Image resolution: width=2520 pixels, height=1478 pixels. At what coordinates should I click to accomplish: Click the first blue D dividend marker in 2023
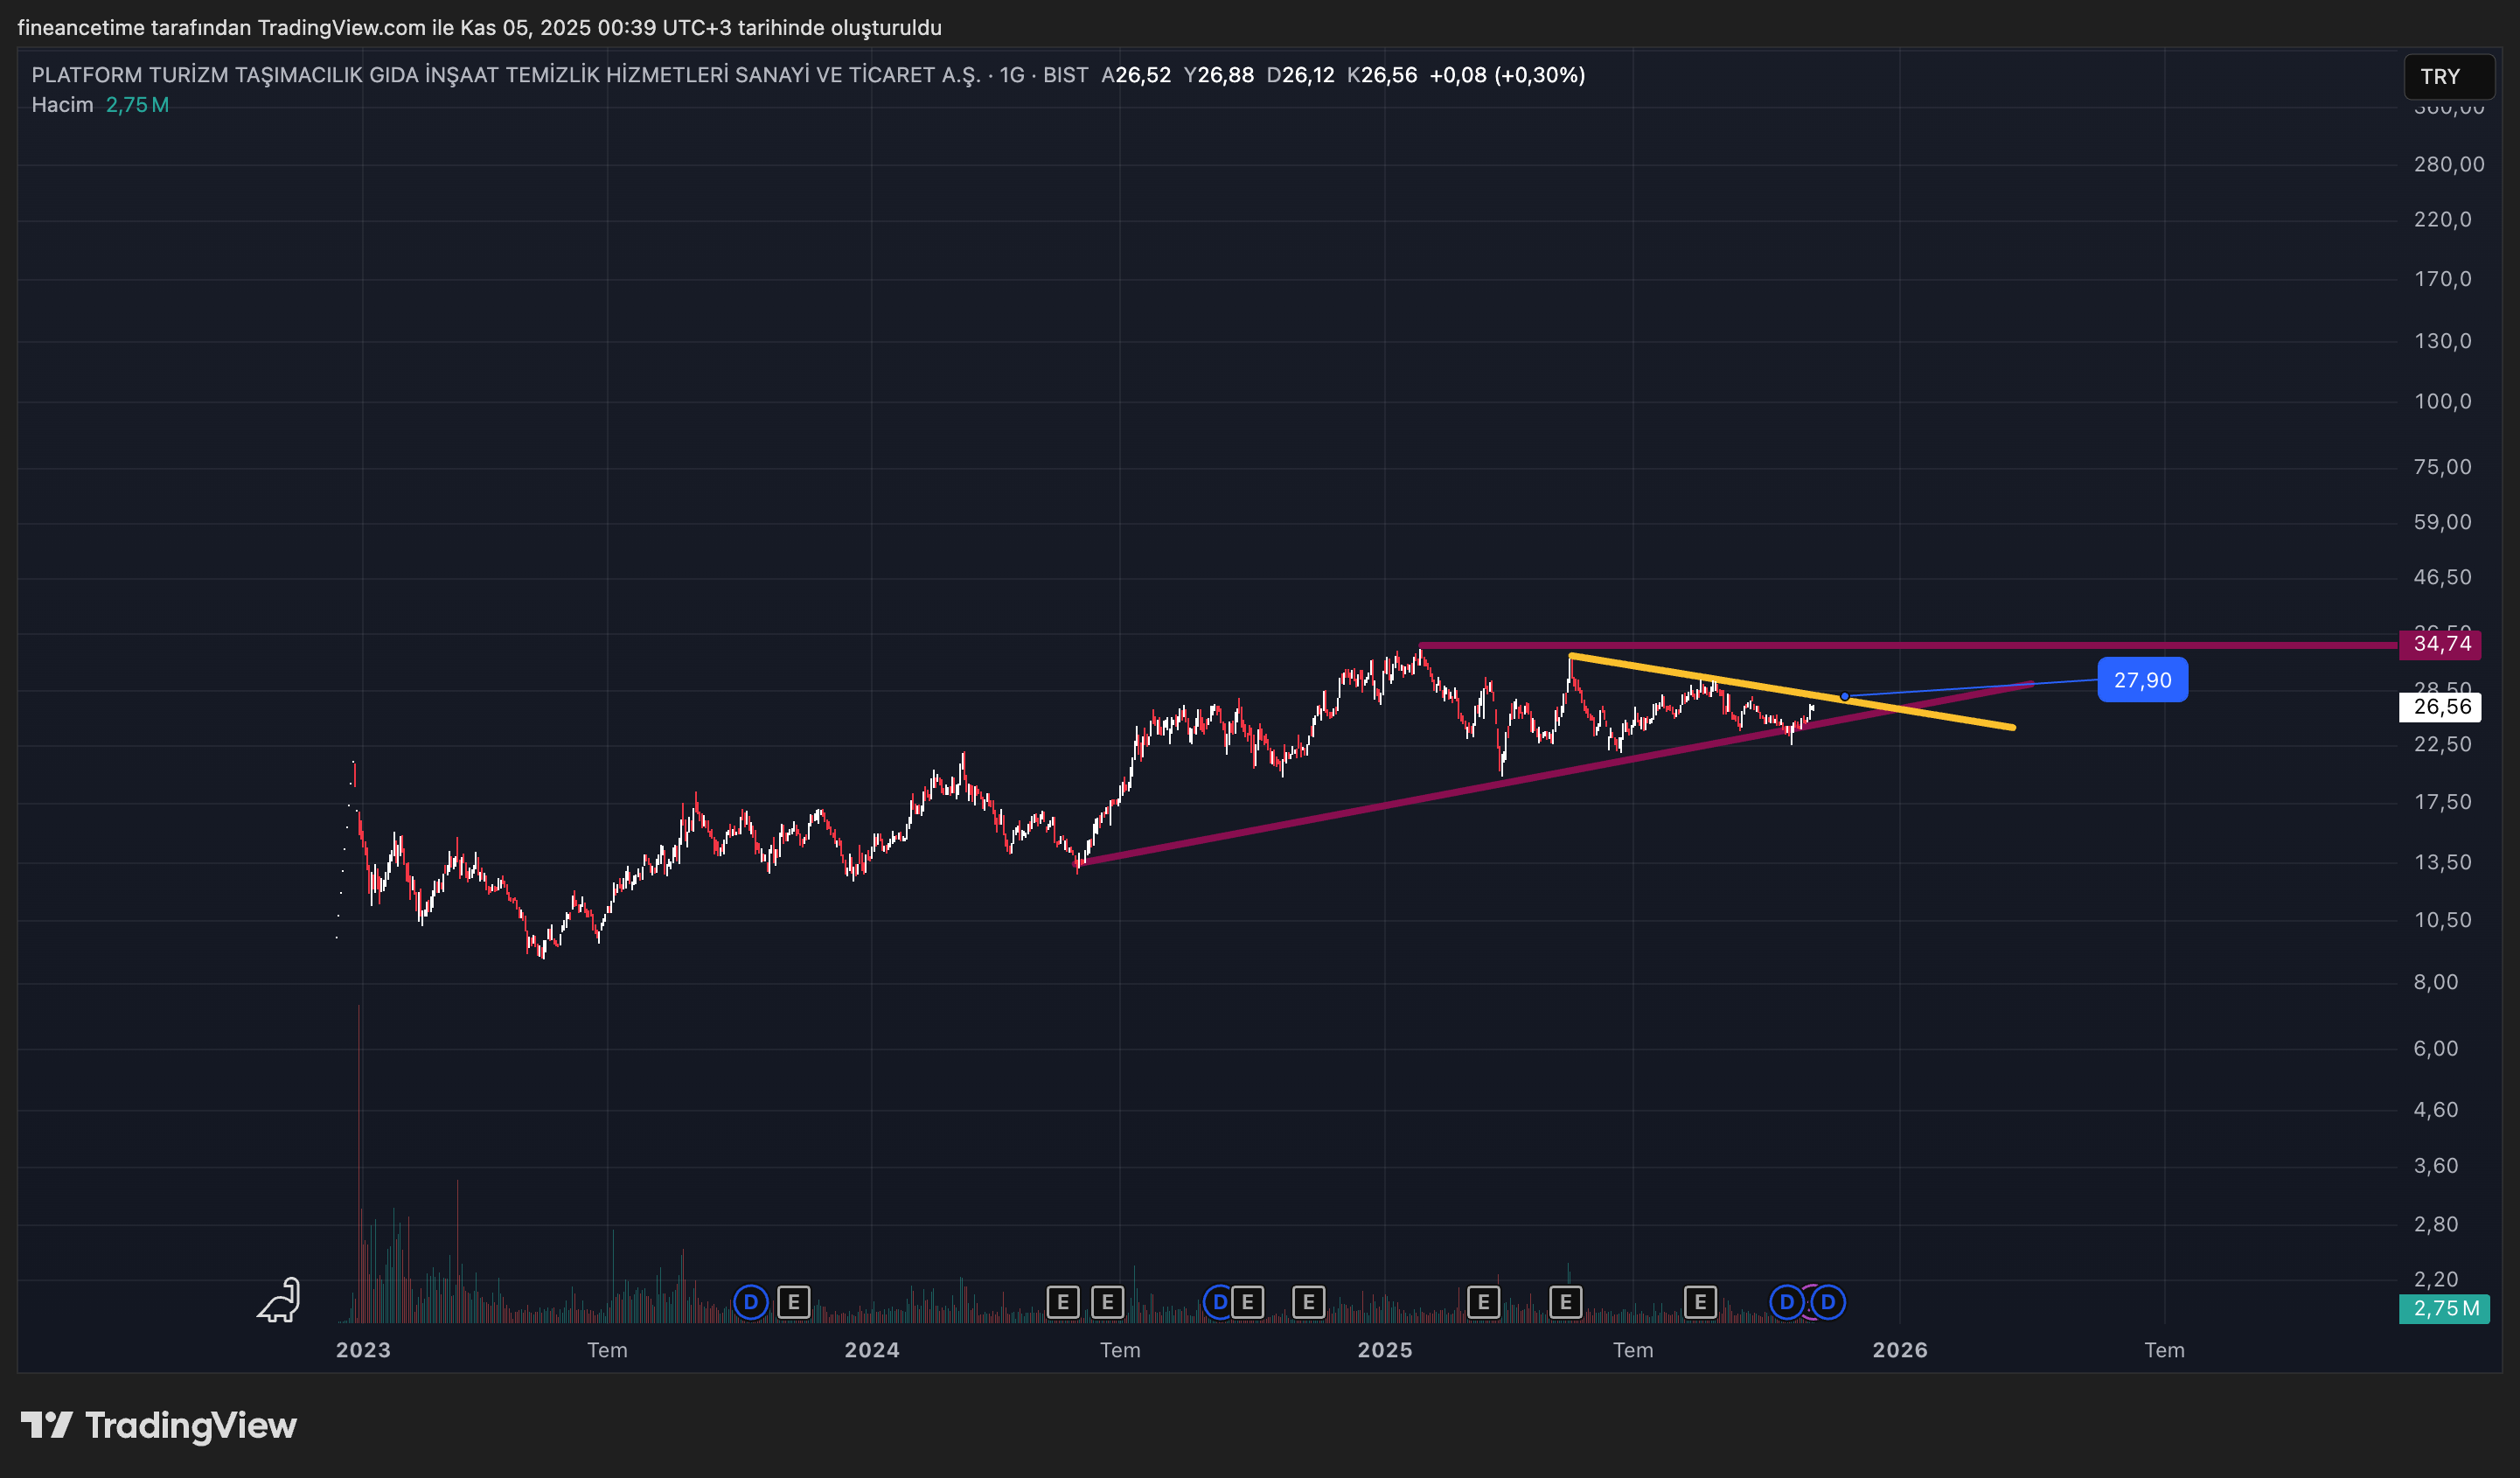point(750,1302)
